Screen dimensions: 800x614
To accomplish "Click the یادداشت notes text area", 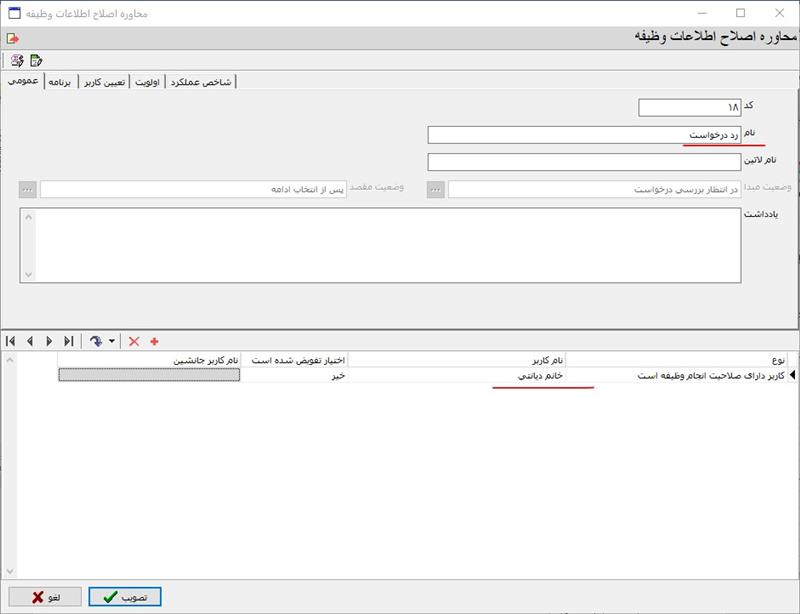I will [x=380, y=245].
